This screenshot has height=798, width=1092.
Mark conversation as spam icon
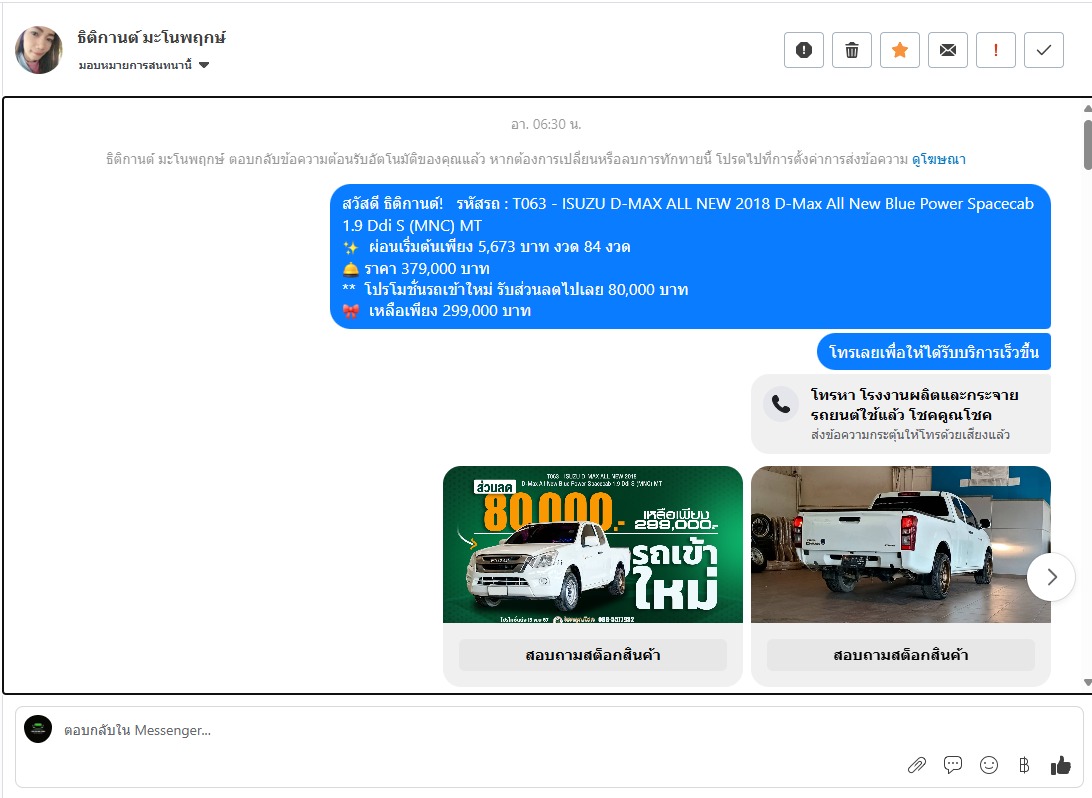[804, 50]
